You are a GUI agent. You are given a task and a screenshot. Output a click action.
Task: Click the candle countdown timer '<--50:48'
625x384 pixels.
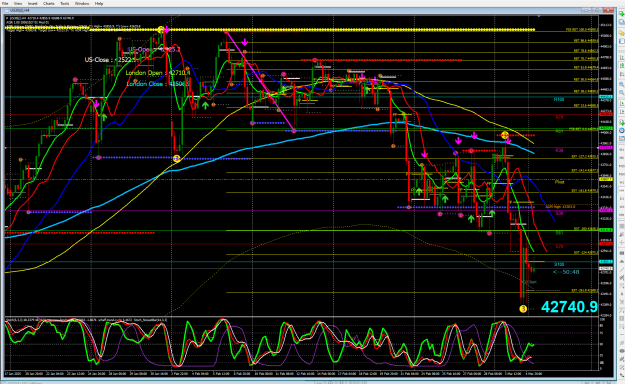[x=566, y=272]
